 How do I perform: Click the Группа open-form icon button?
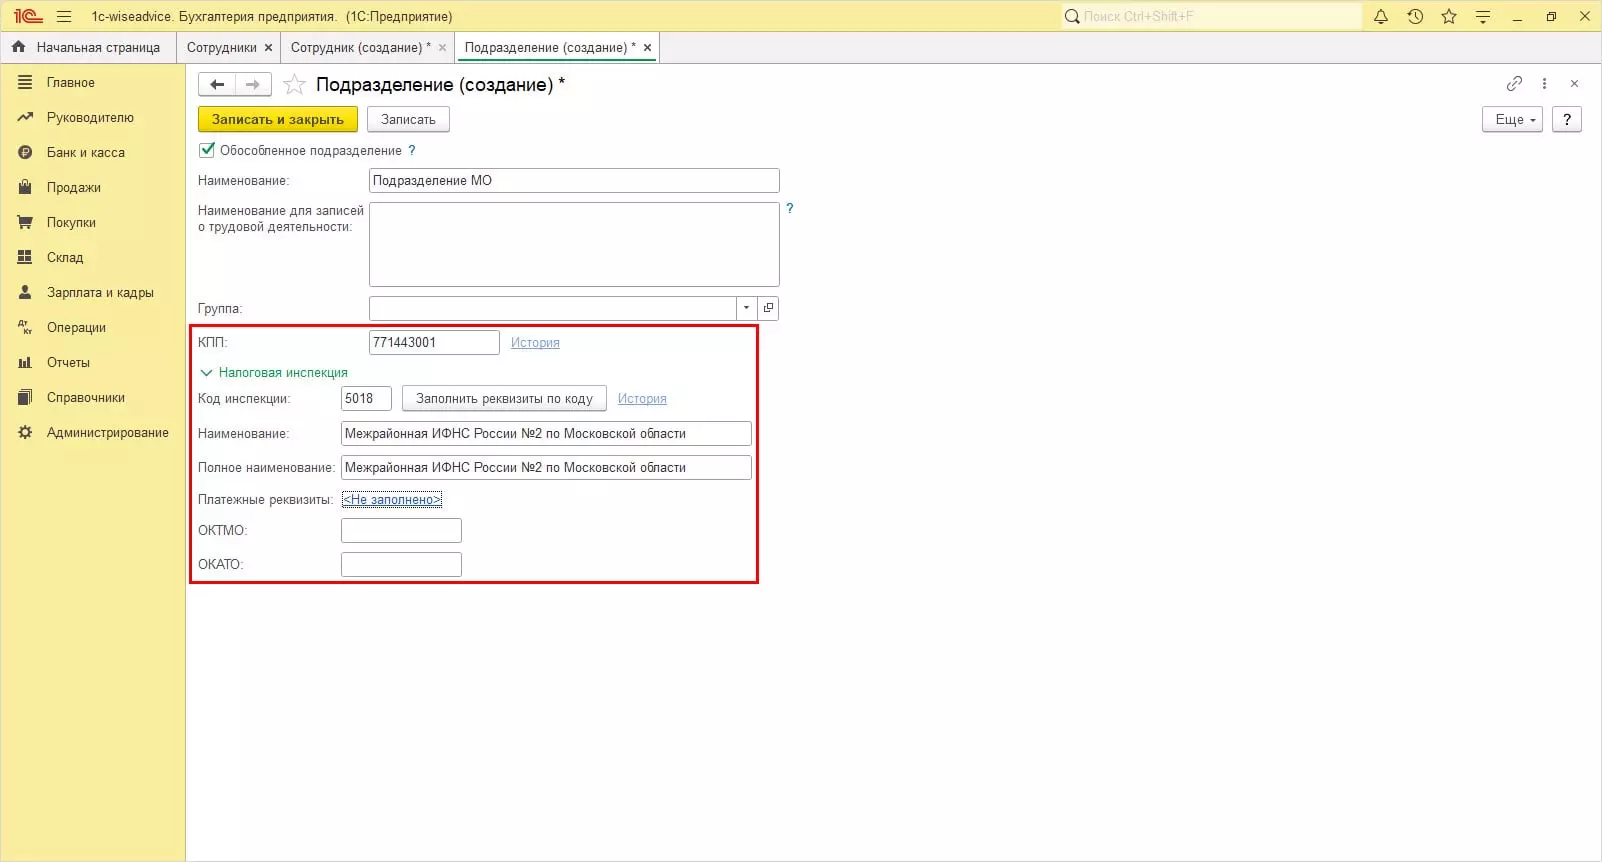coord(768,308)
